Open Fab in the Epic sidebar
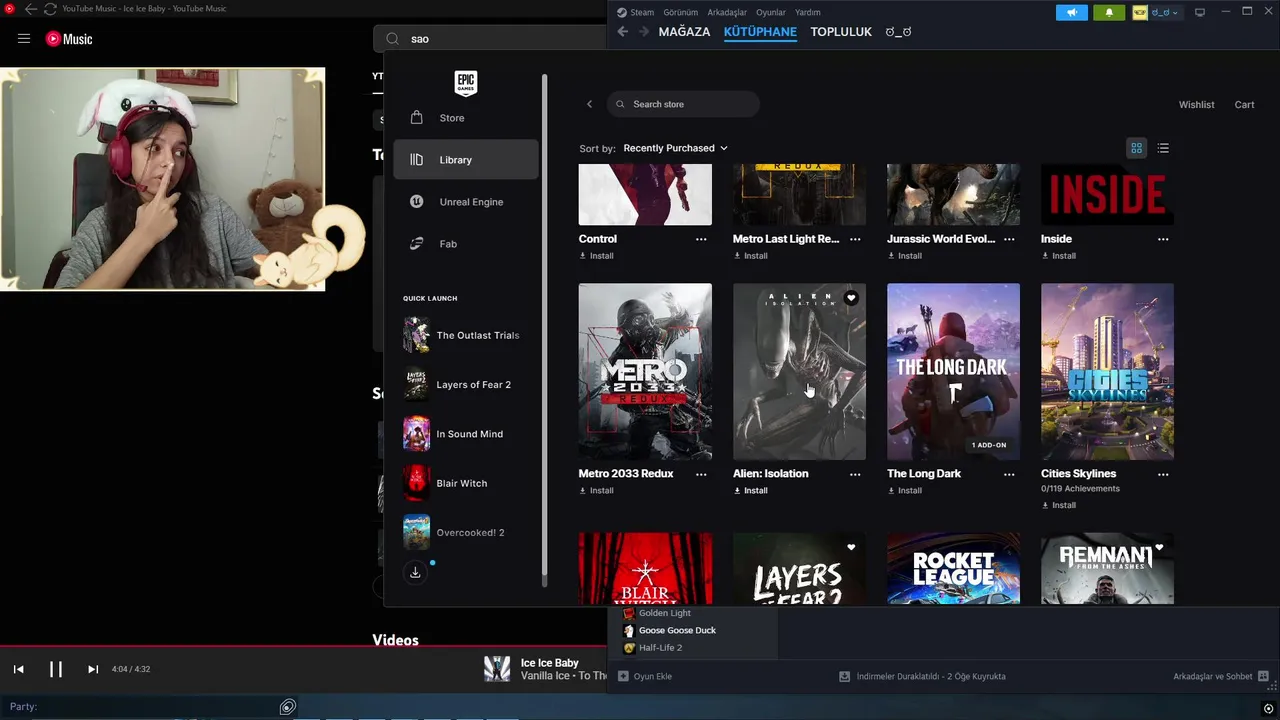Viewport: 1280px width, 720px height. click(x=466, y=244)
